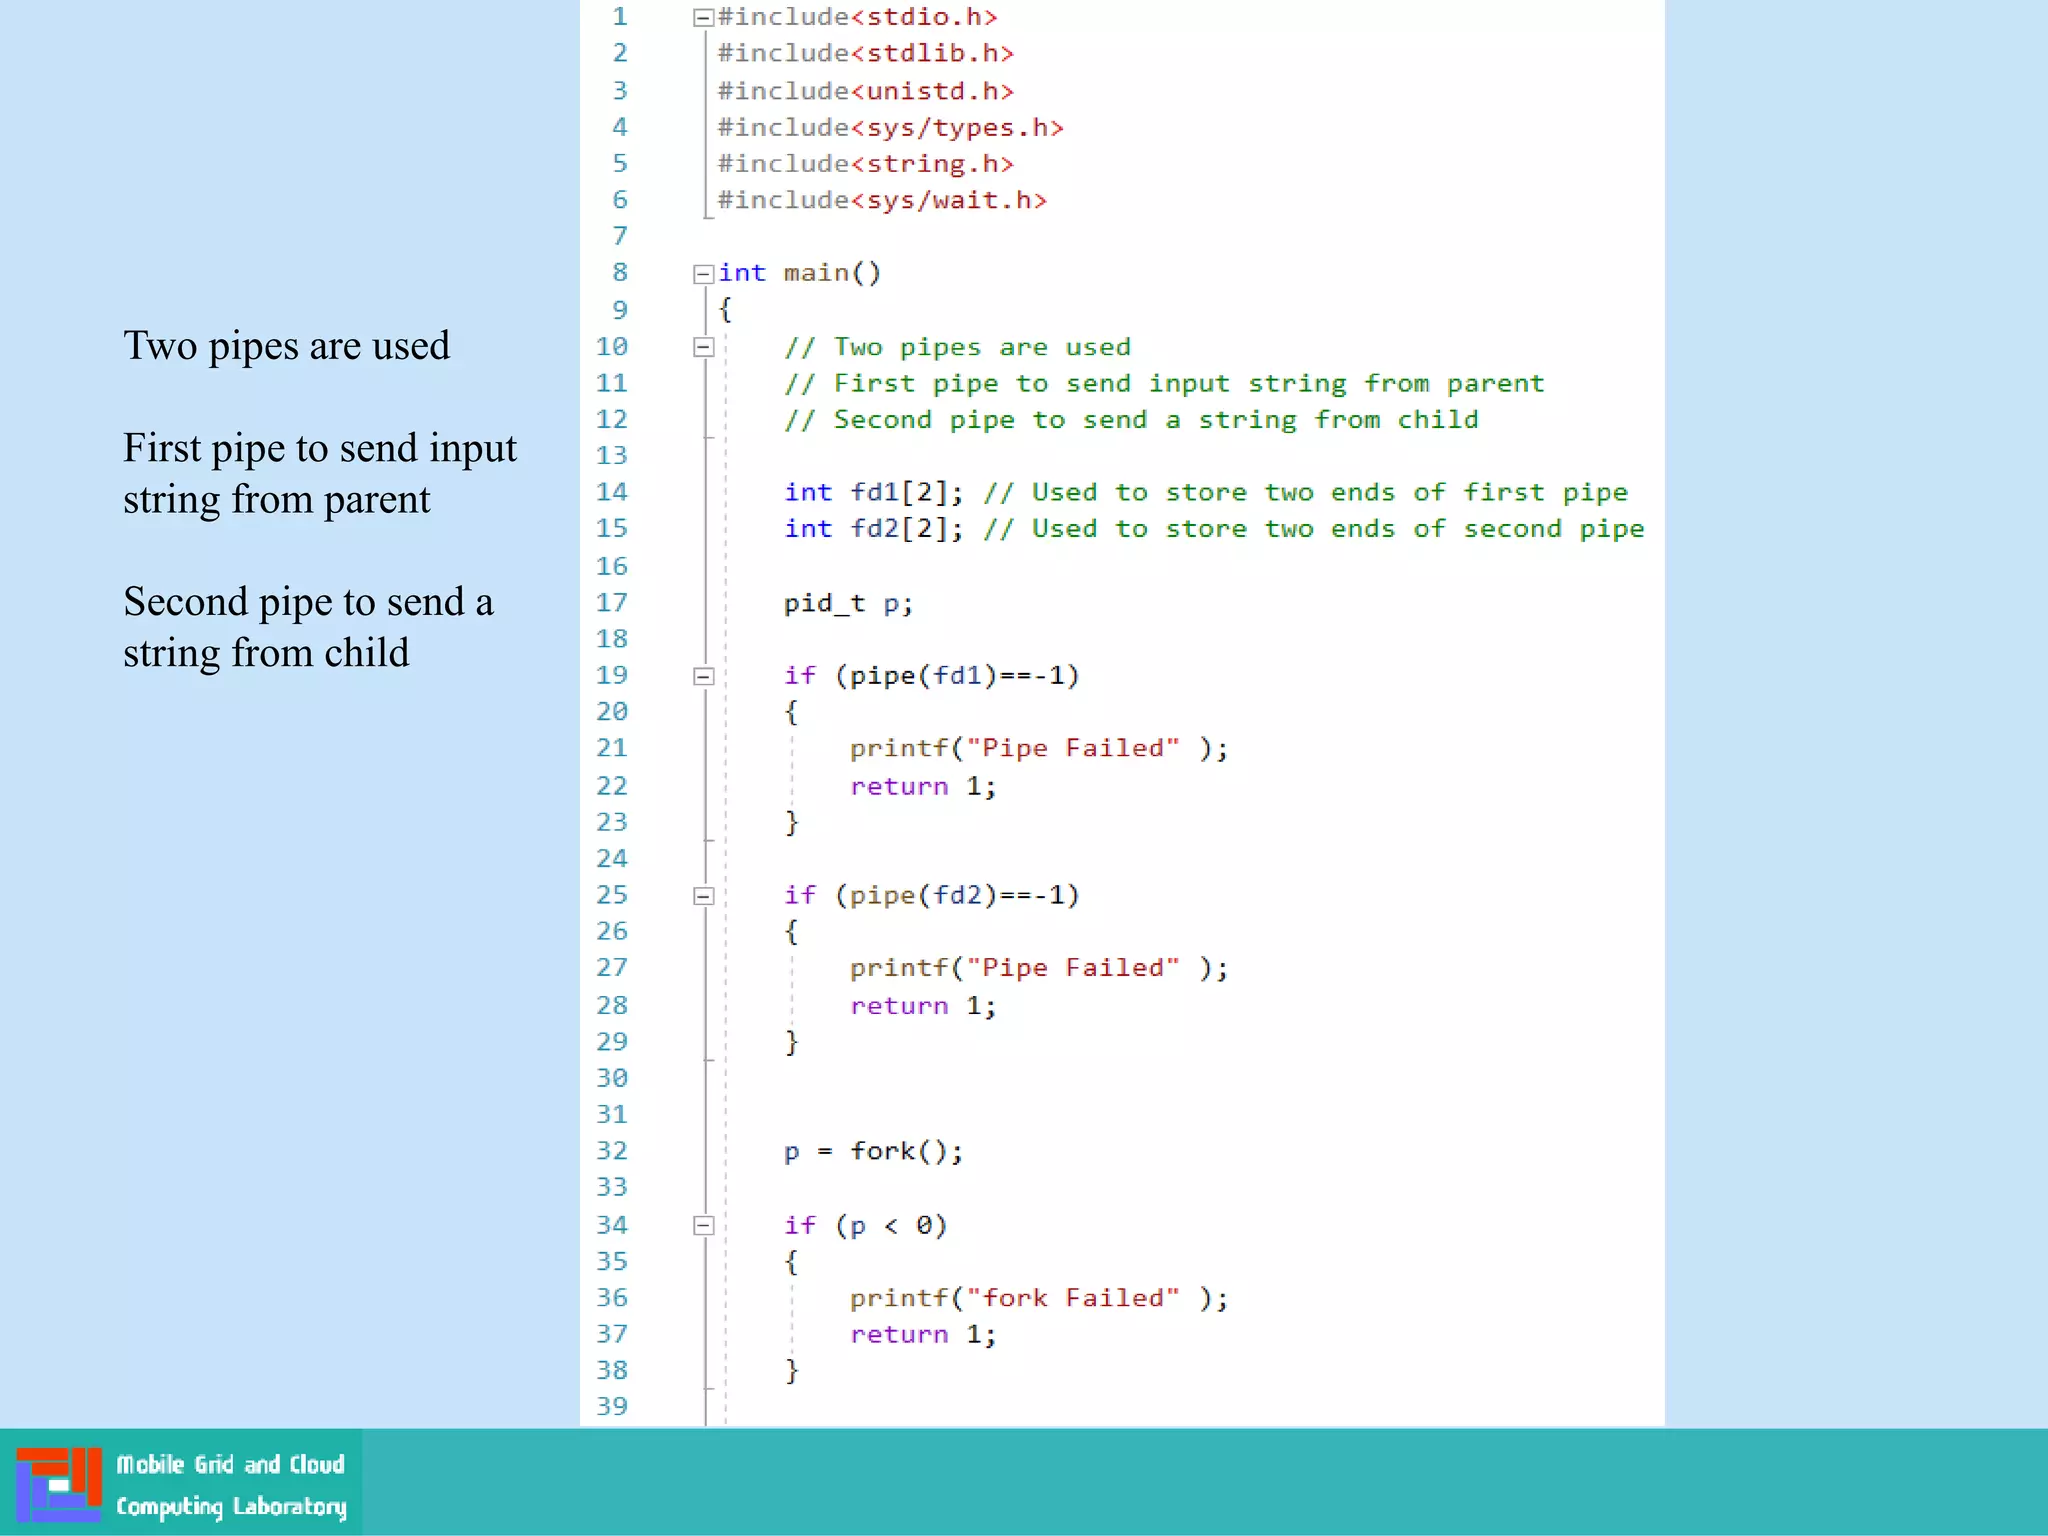
Task: Click line number 1 in the gutter
Action: (x=620, y=17)
